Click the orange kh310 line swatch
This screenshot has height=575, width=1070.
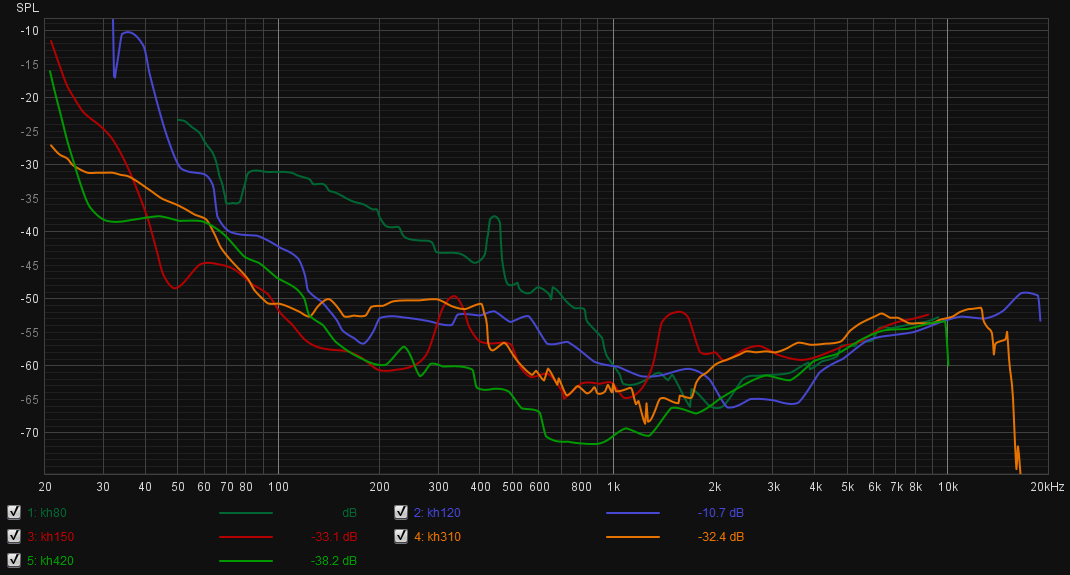pyautogui.click(x=633, y=537)
